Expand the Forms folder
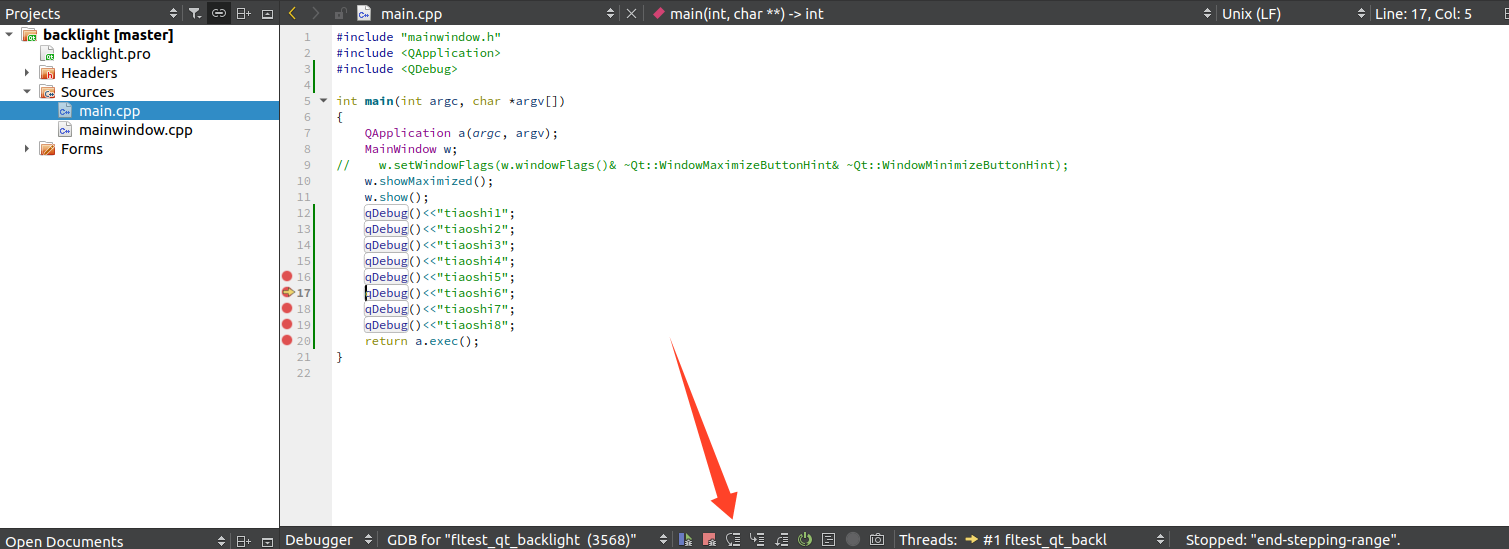1509x549 pixels. [28, 149]
